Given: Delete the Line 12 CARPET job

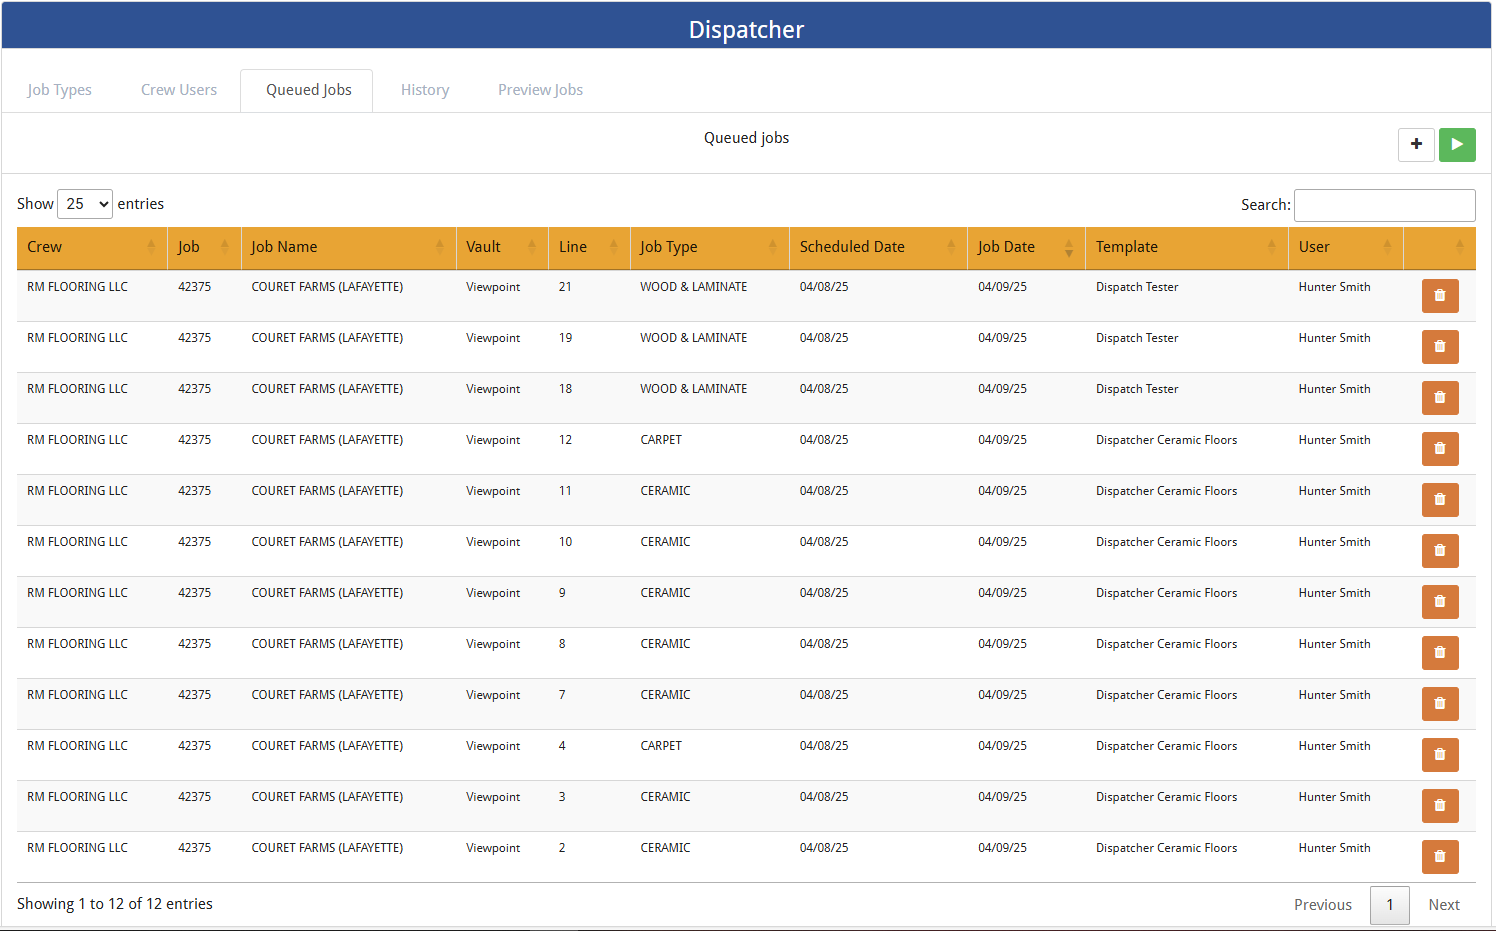Looking at the screenshot, I should click(1440, 448).
